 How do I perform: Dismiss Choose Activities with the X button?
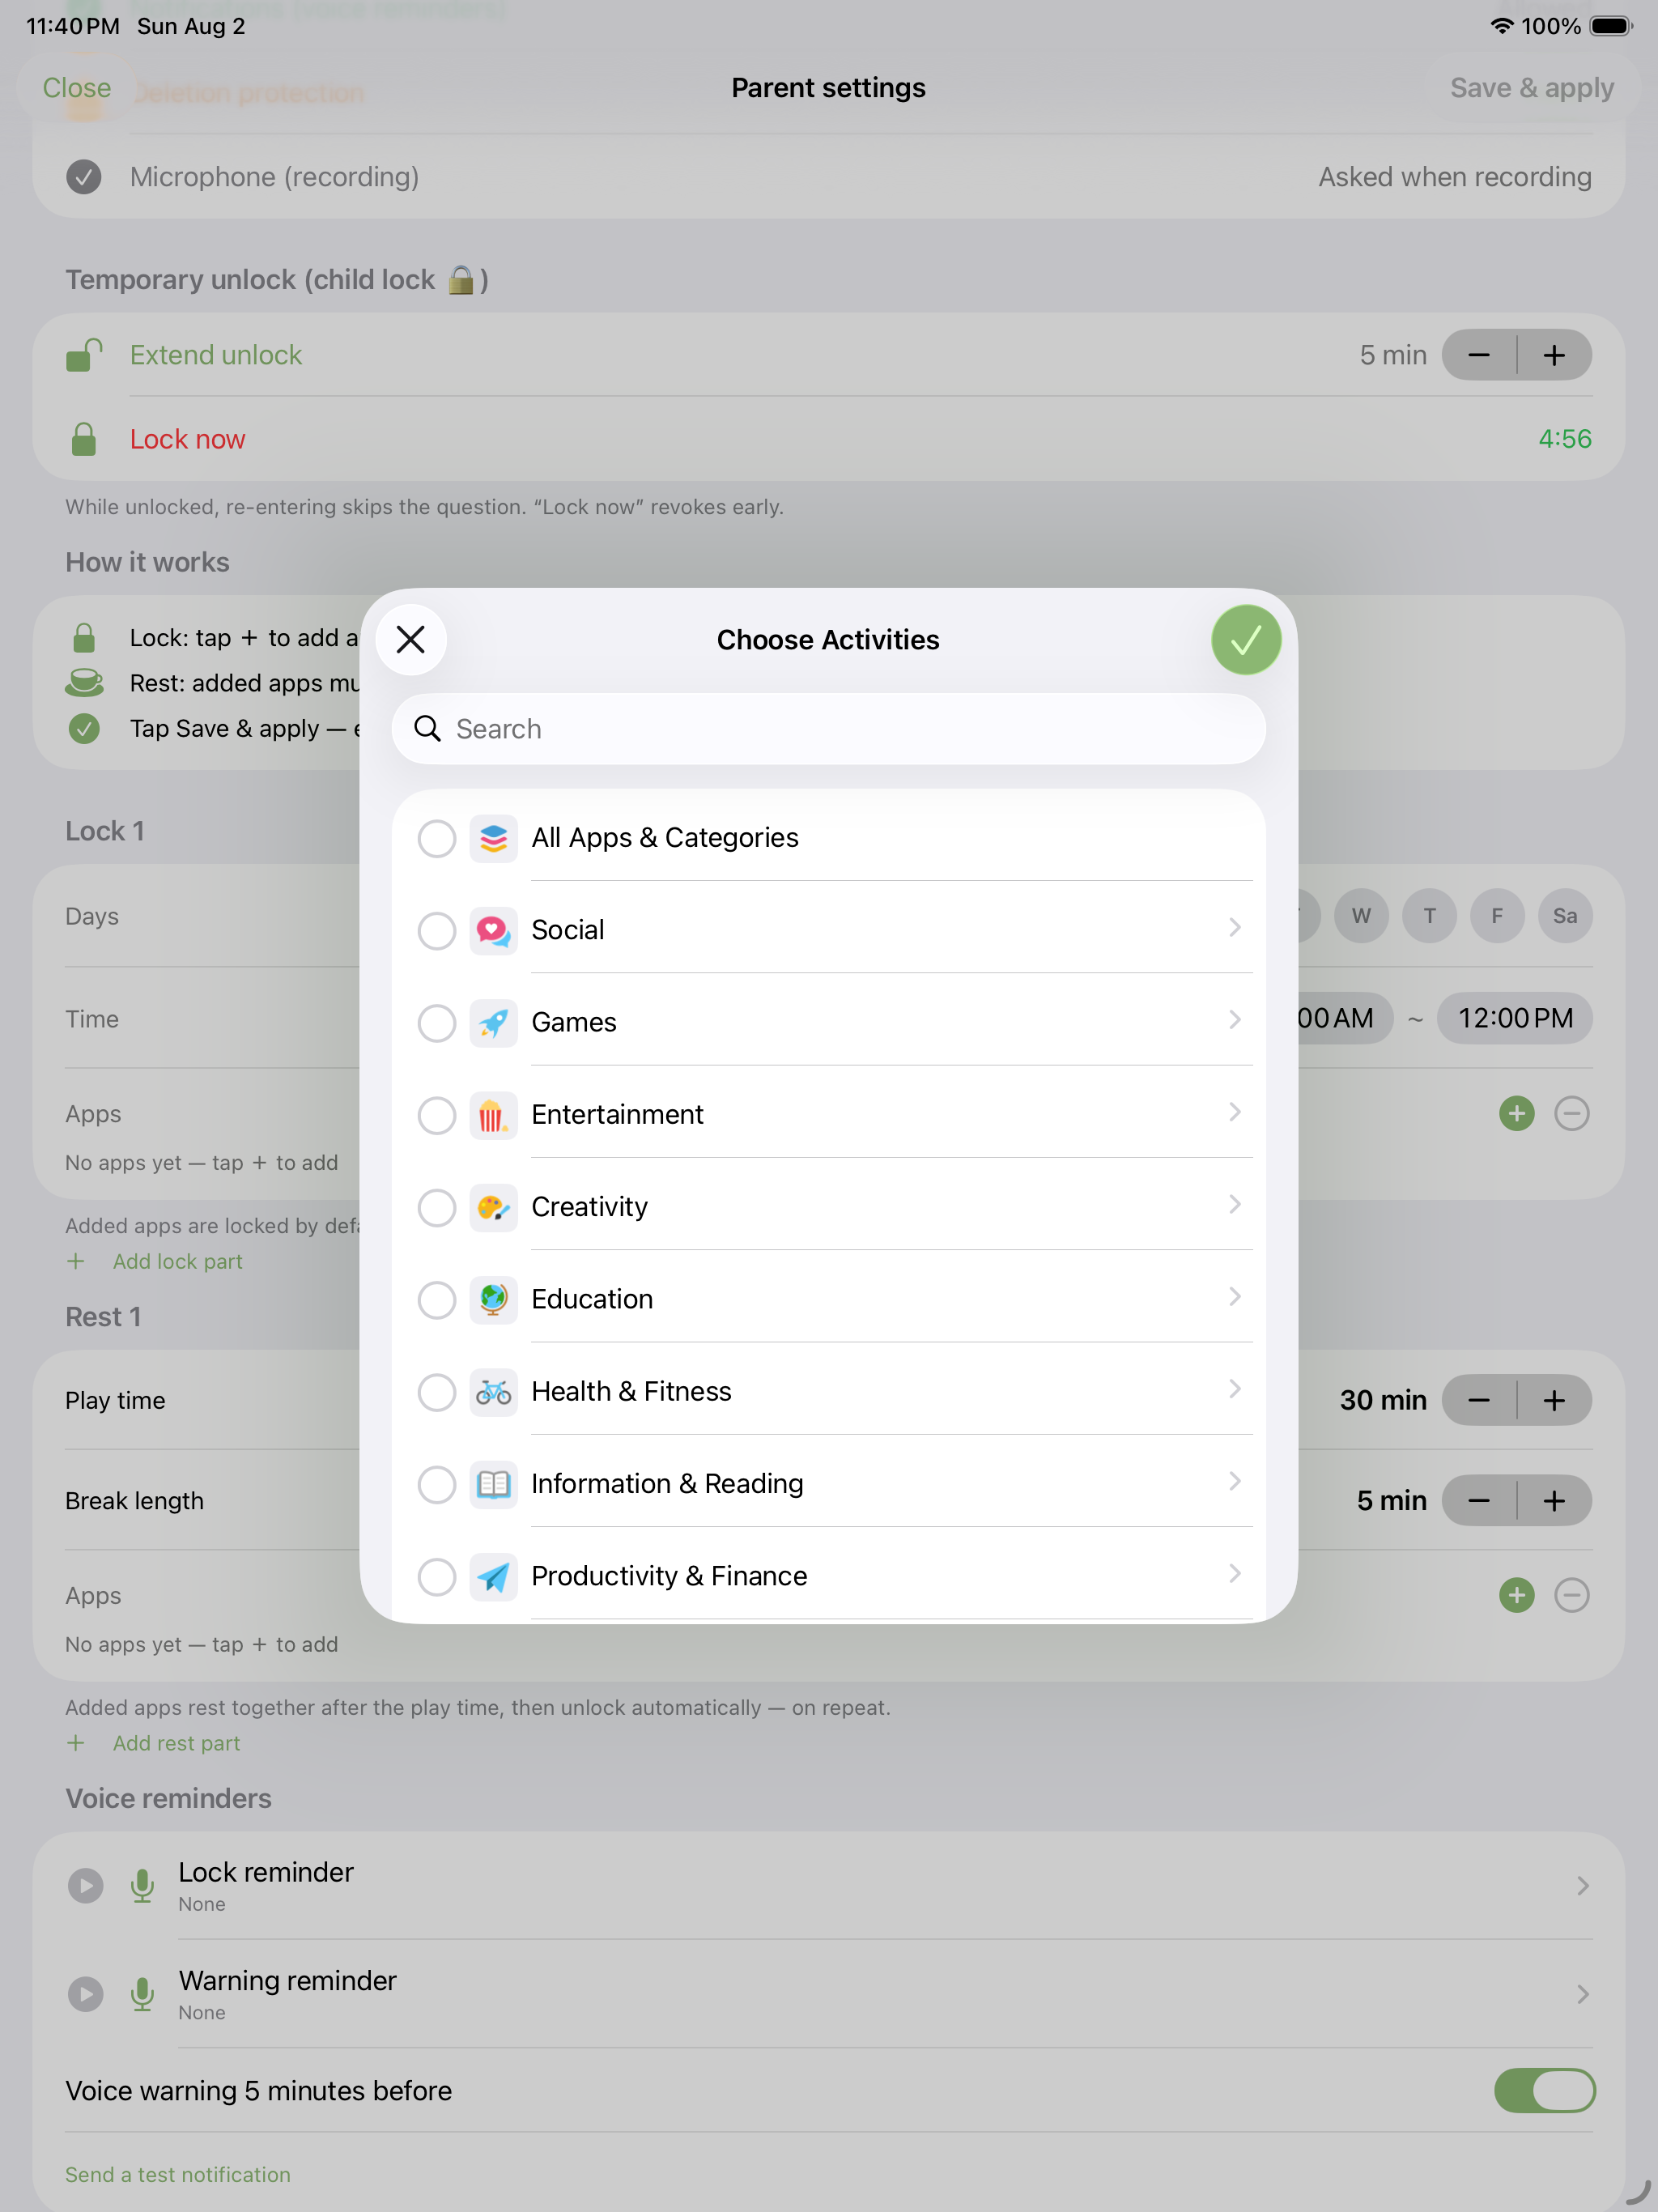pos(411,640)
